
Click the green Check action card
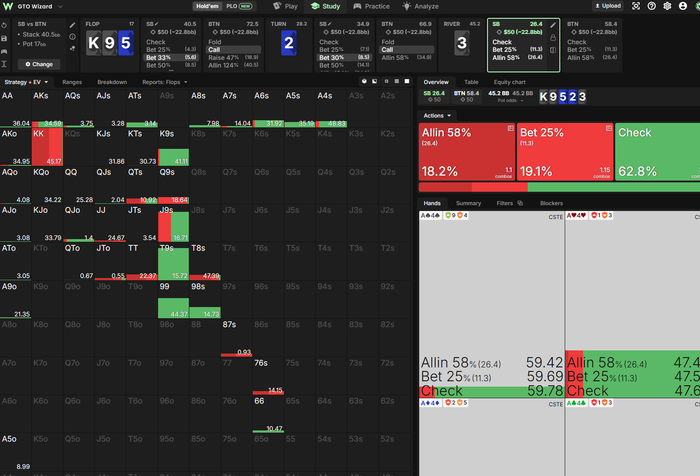pyautogui.click(x=657, y=152)
